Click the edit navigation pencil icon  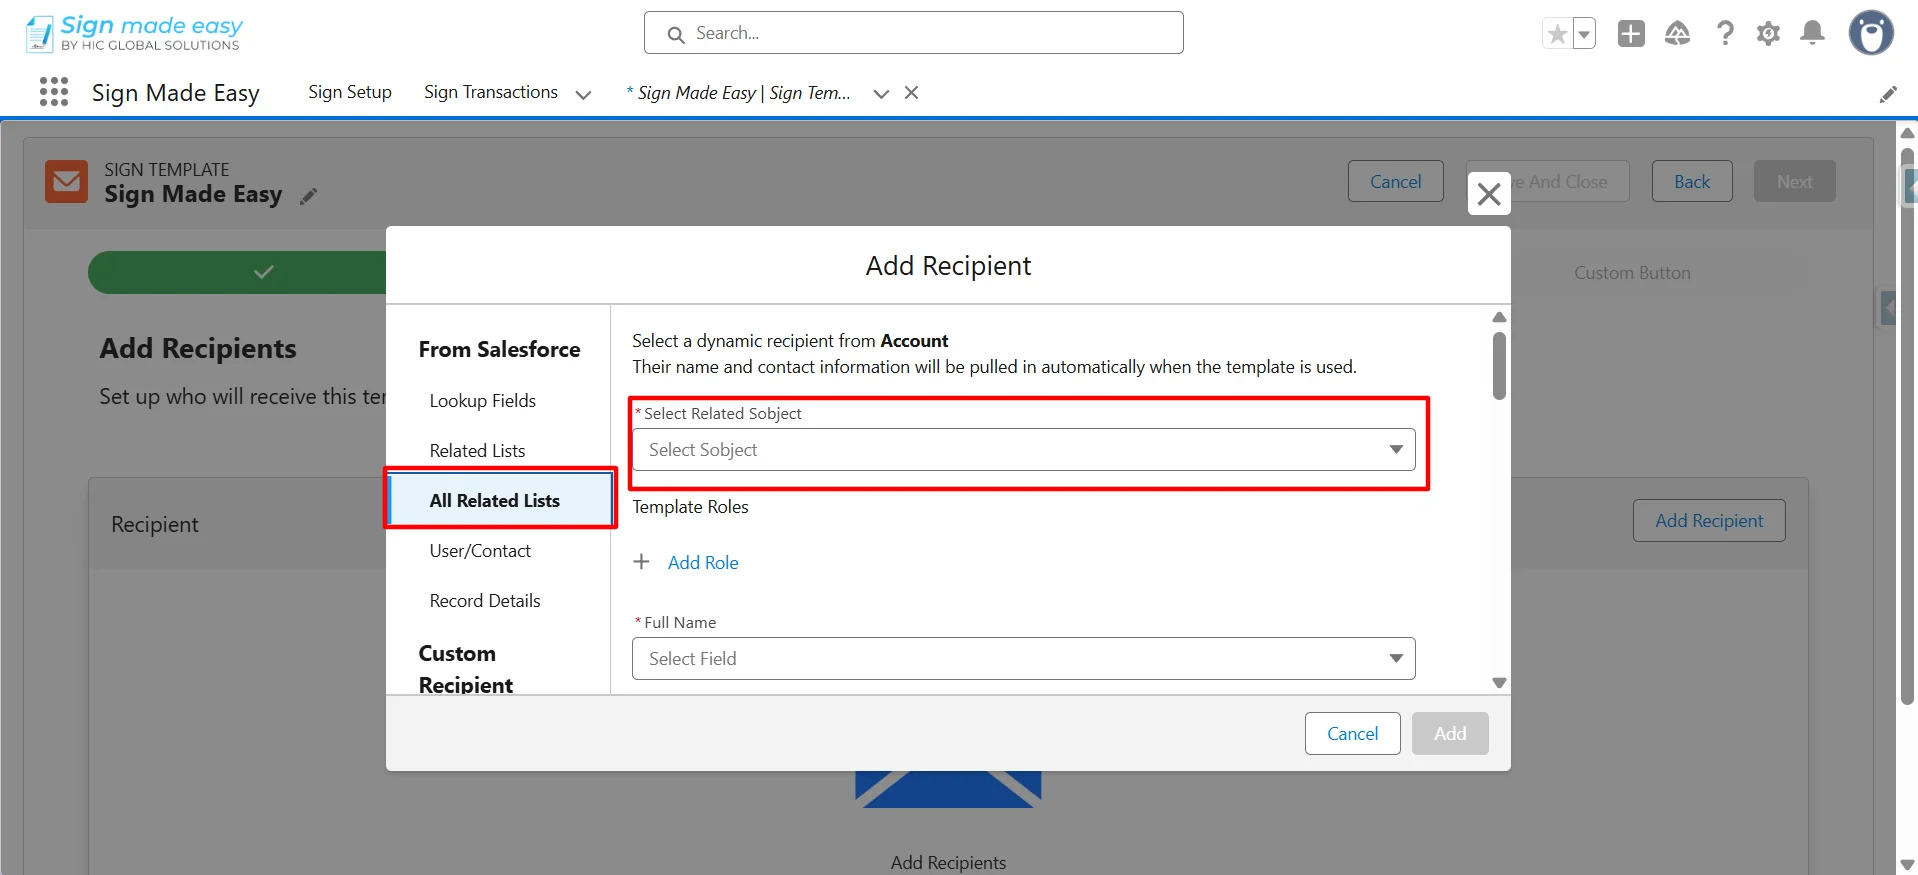click(x=1888, y=94)
